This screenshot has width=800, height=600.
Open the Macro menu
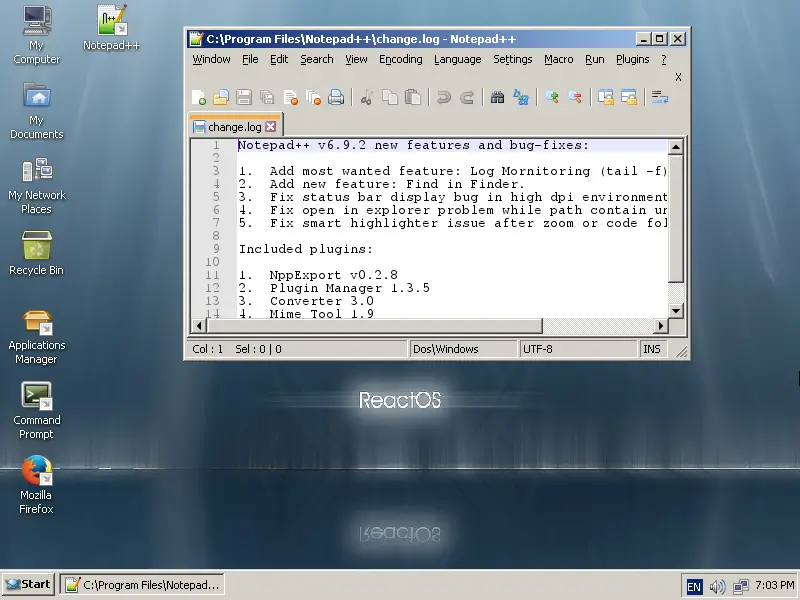(559, 59)
